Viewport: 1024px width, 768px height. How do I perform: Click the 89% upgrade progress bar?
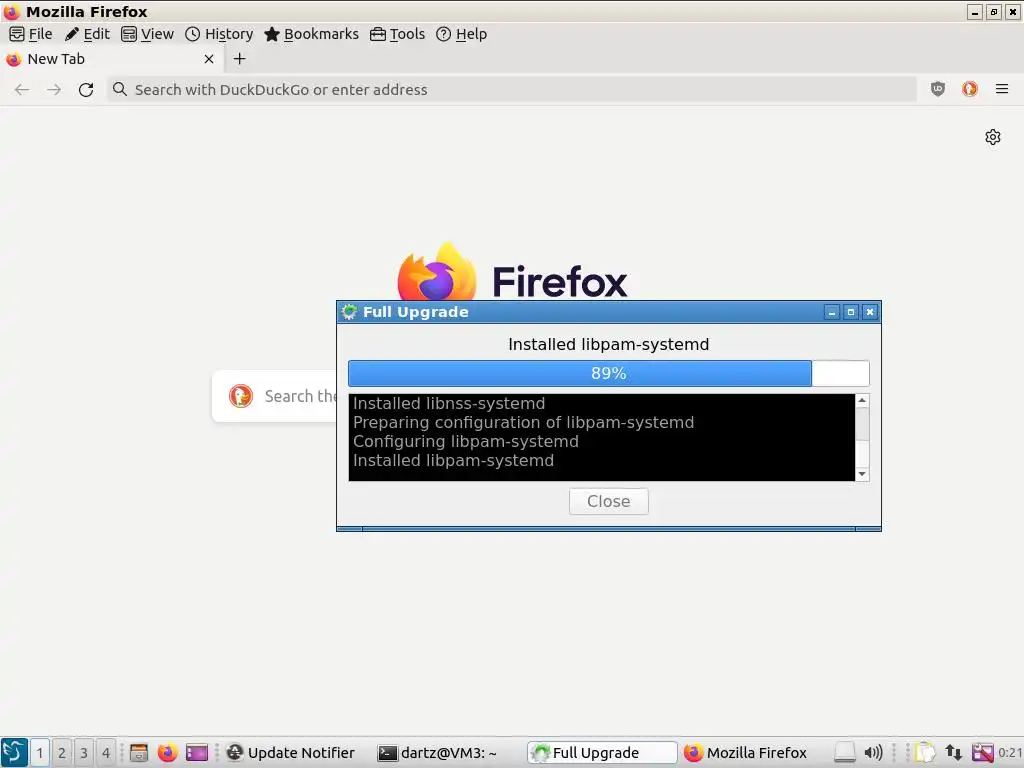pos(609,374)
